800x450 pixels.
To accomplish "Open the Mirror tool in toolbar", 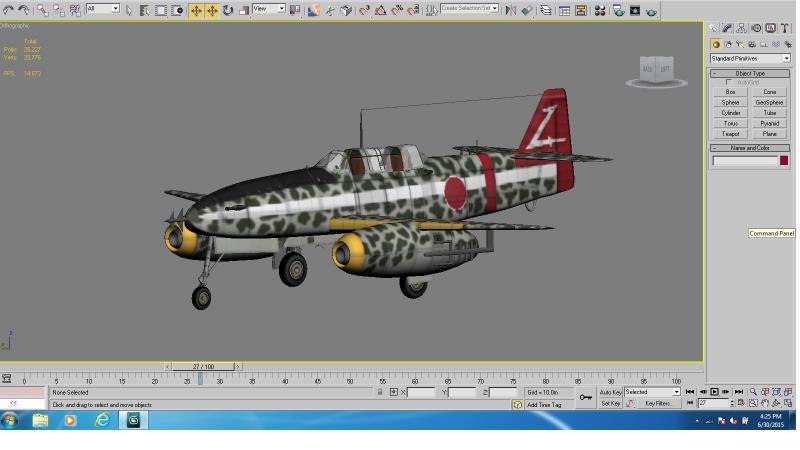I will [511, 10].
